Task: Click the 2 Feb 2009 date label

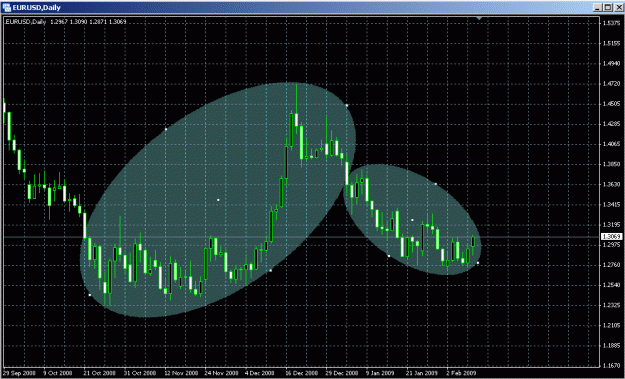Action: 461,373
